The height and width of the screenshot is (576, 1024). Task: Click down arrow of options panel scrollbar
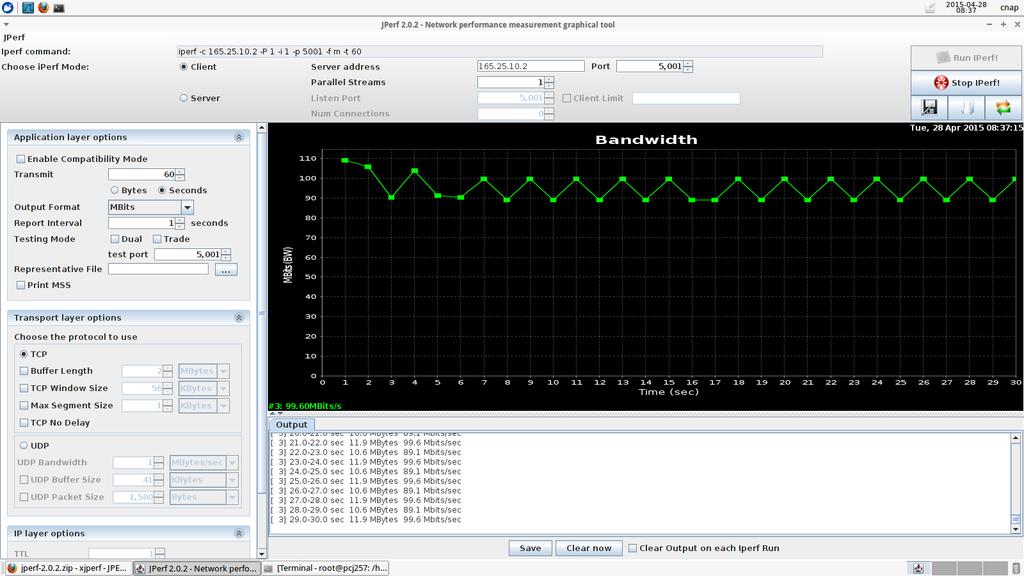coord(262,554)
